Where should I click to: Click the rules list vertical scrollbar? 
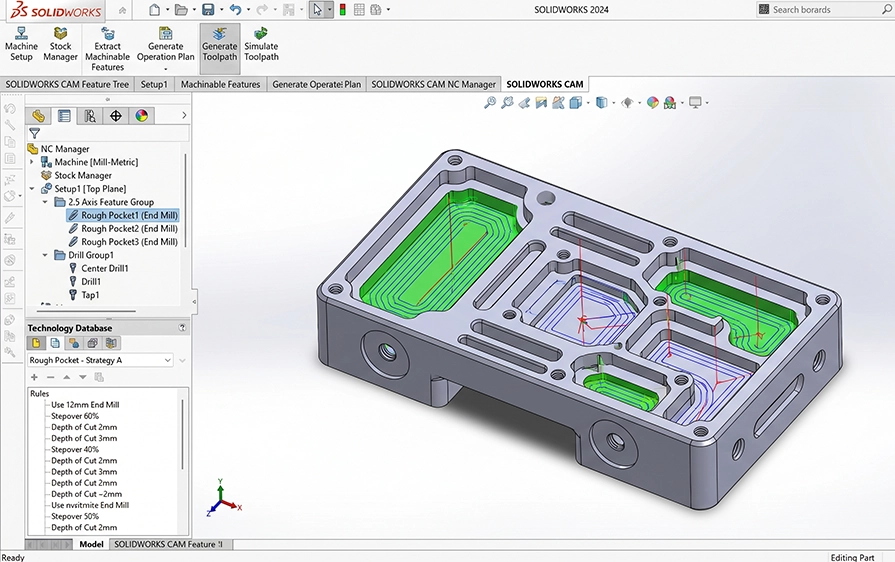click(183, 435)
